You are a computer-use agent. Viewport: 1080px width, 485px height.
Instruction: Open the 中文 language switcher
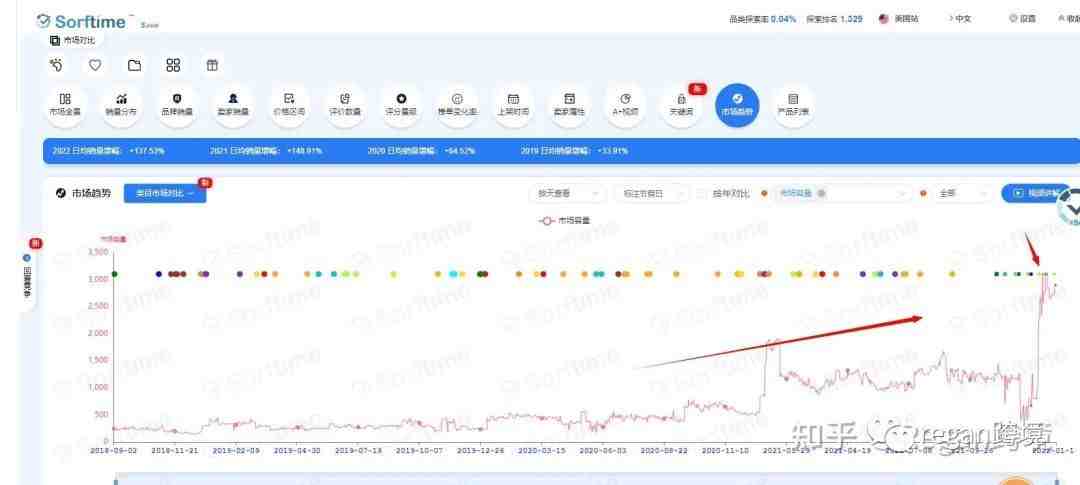tap(959, 19)
